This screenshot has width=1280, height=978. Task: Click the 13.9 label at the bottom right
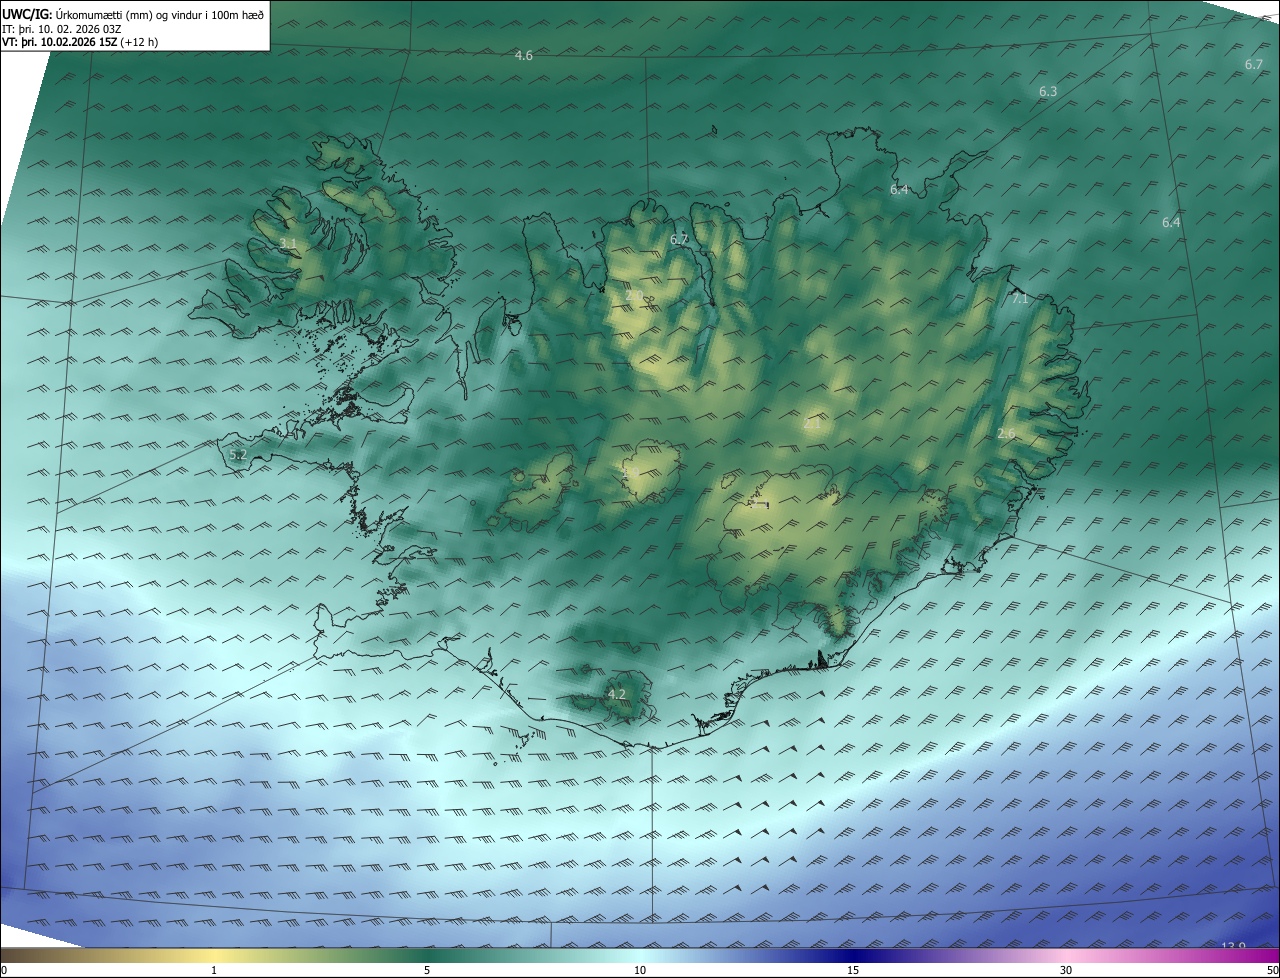point(1234,946)
